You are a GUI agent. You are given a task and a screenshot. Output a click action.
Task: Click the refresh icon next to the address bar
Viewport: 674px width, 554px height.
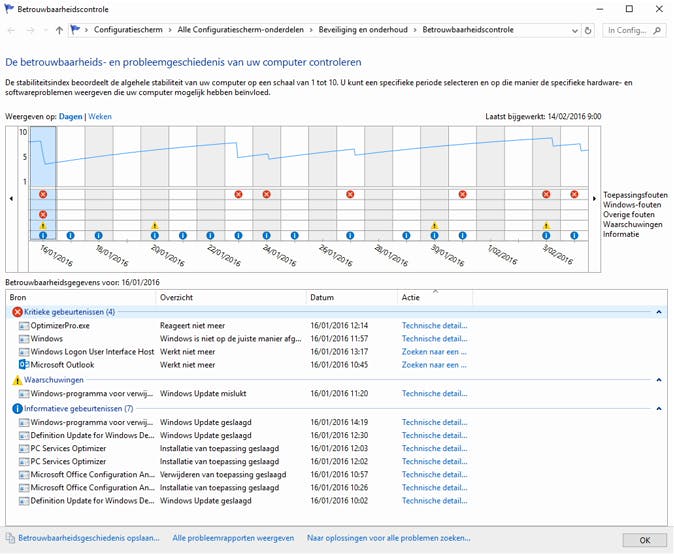coord(588,31)
